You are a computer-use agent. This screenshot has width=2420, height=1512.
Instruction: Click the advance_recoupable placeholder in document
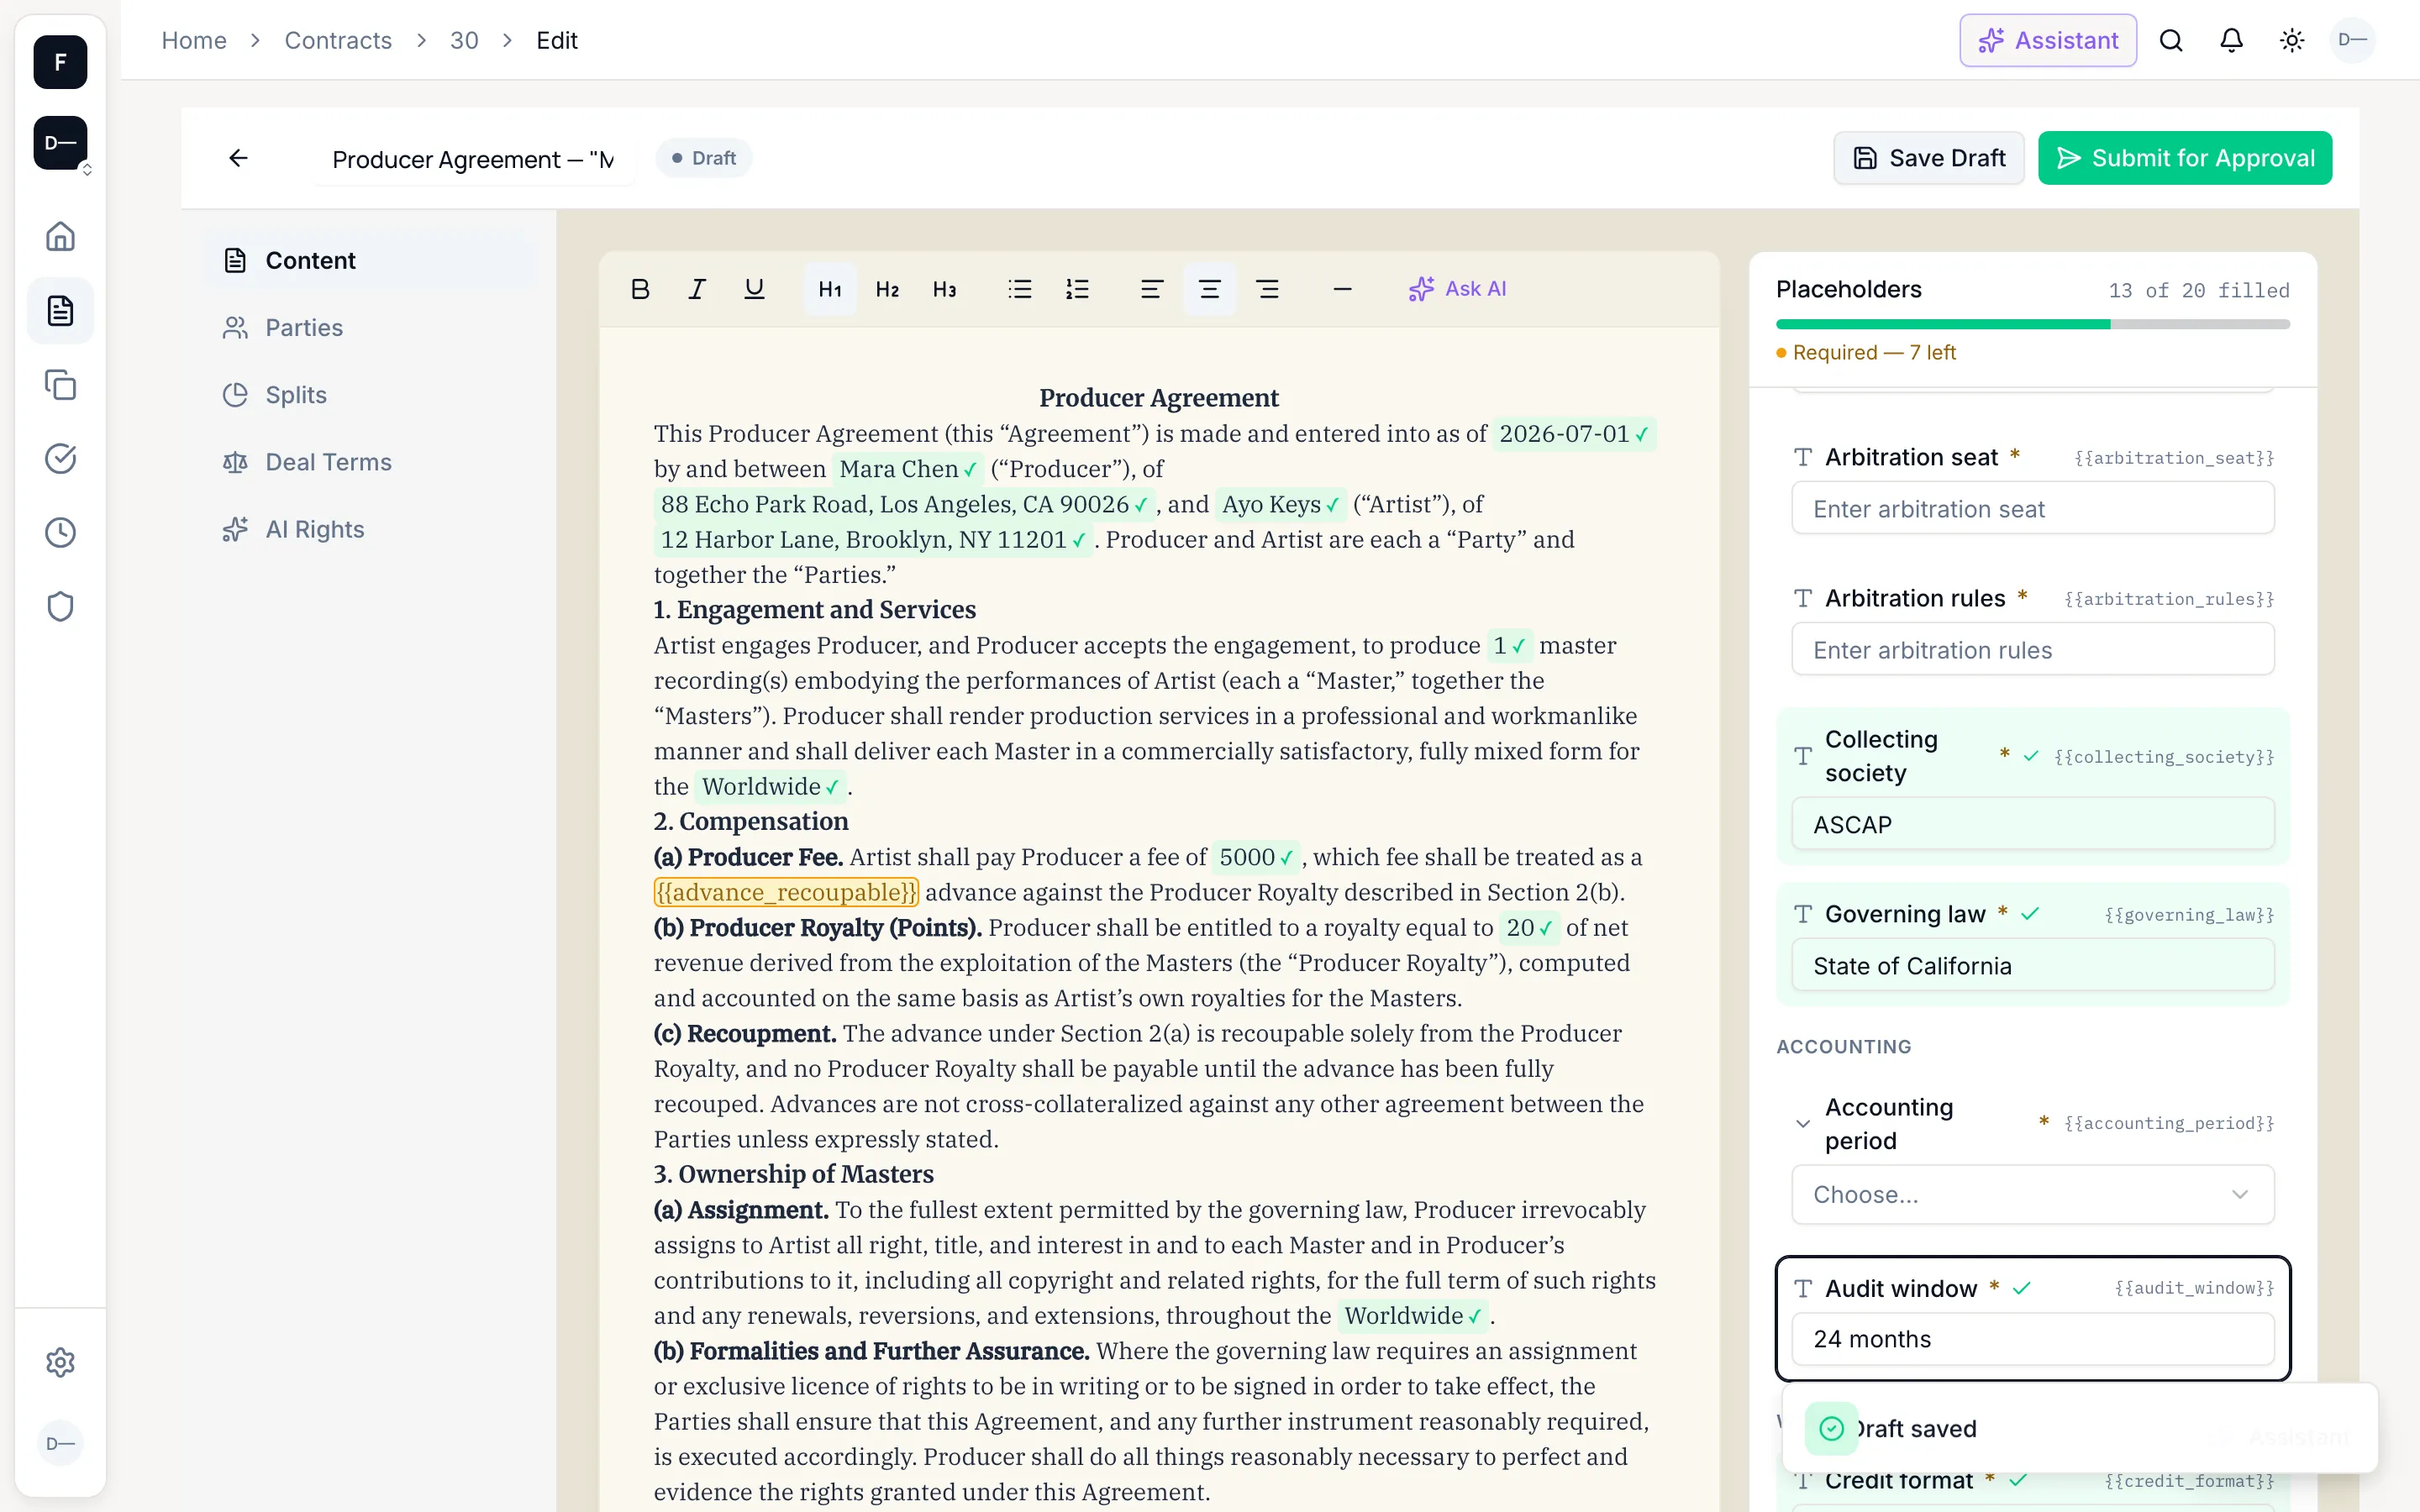786,892
